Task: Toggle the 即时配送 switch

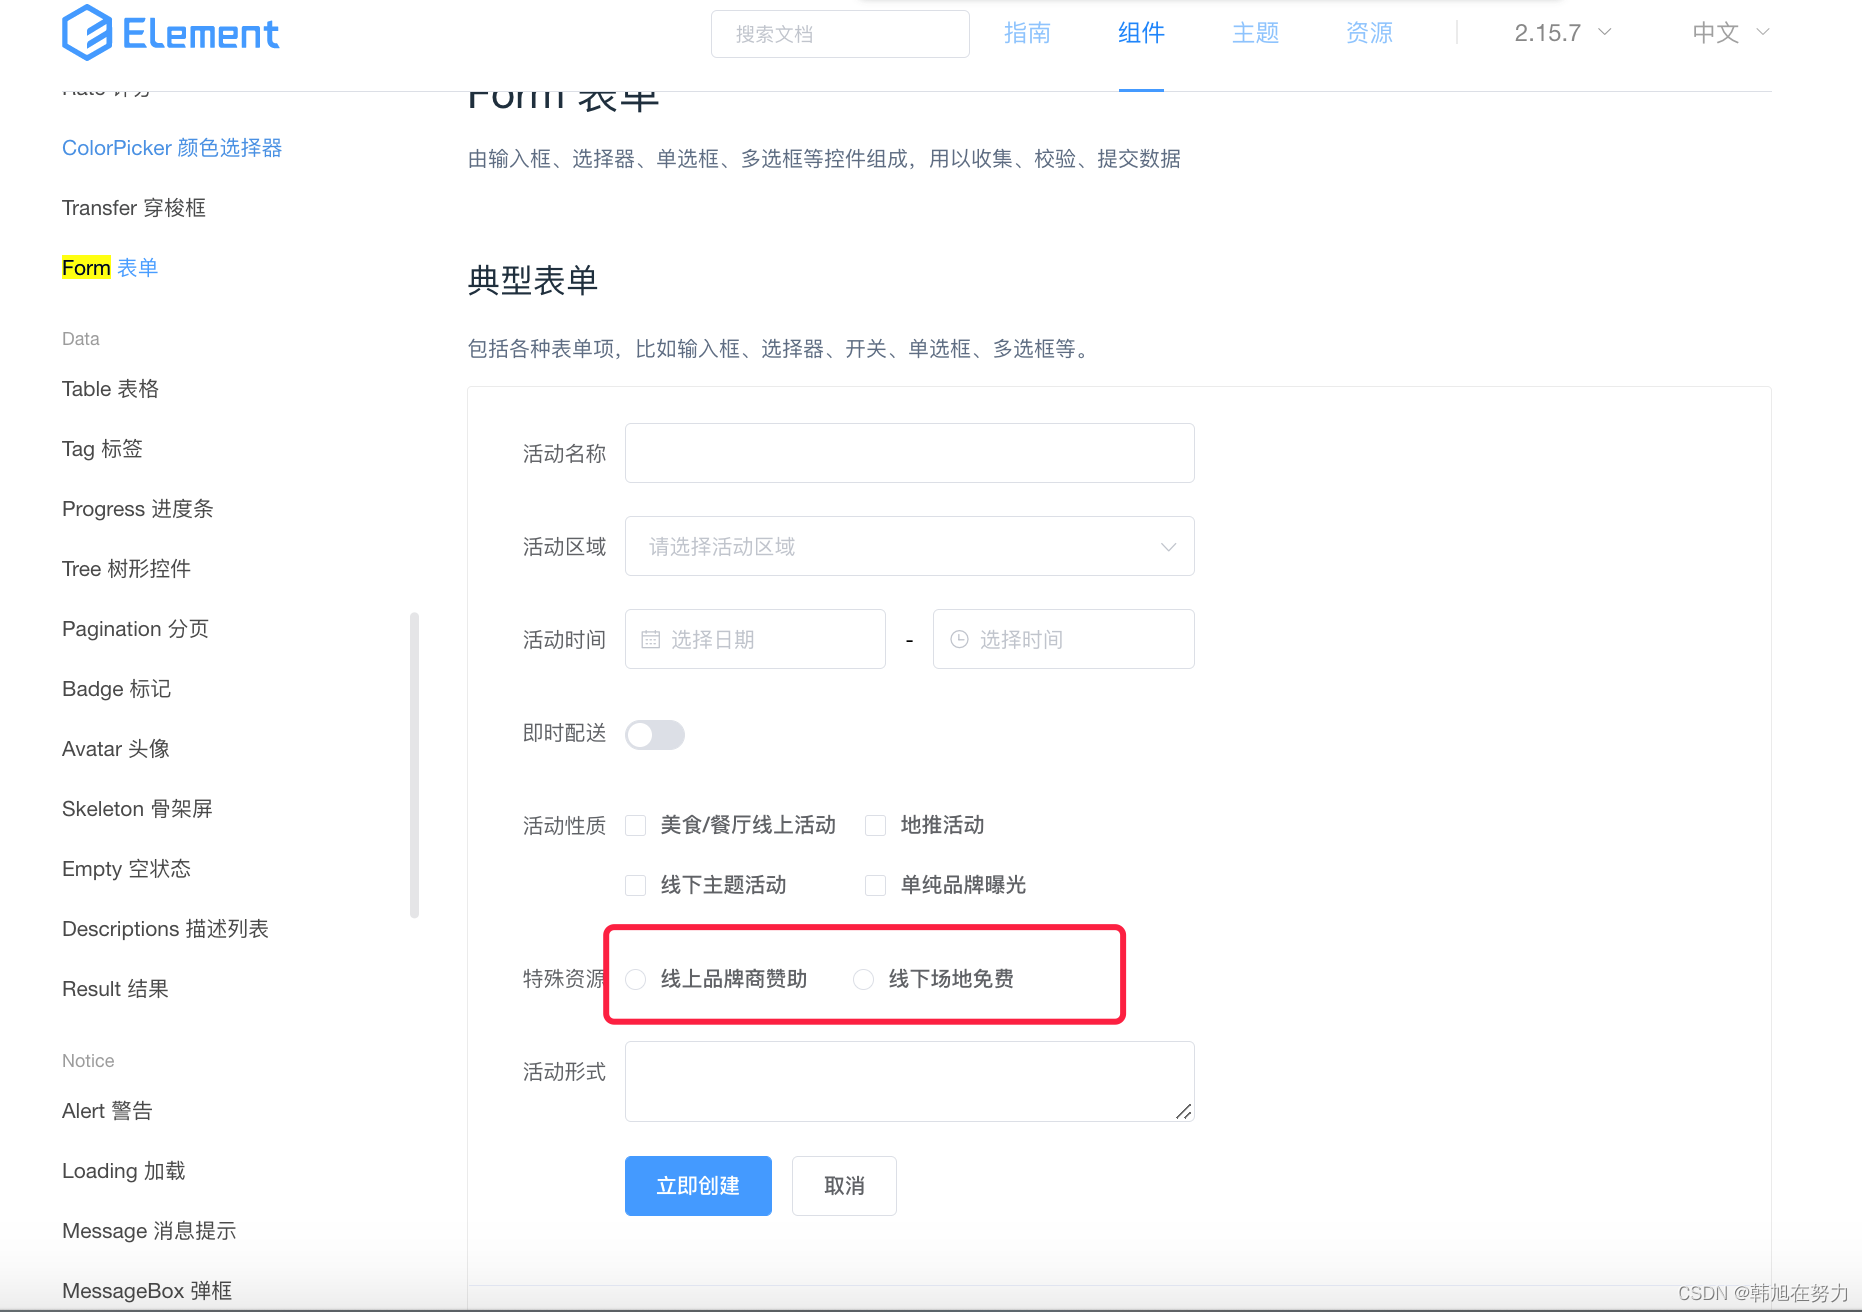Action: [x=655, y=735]
